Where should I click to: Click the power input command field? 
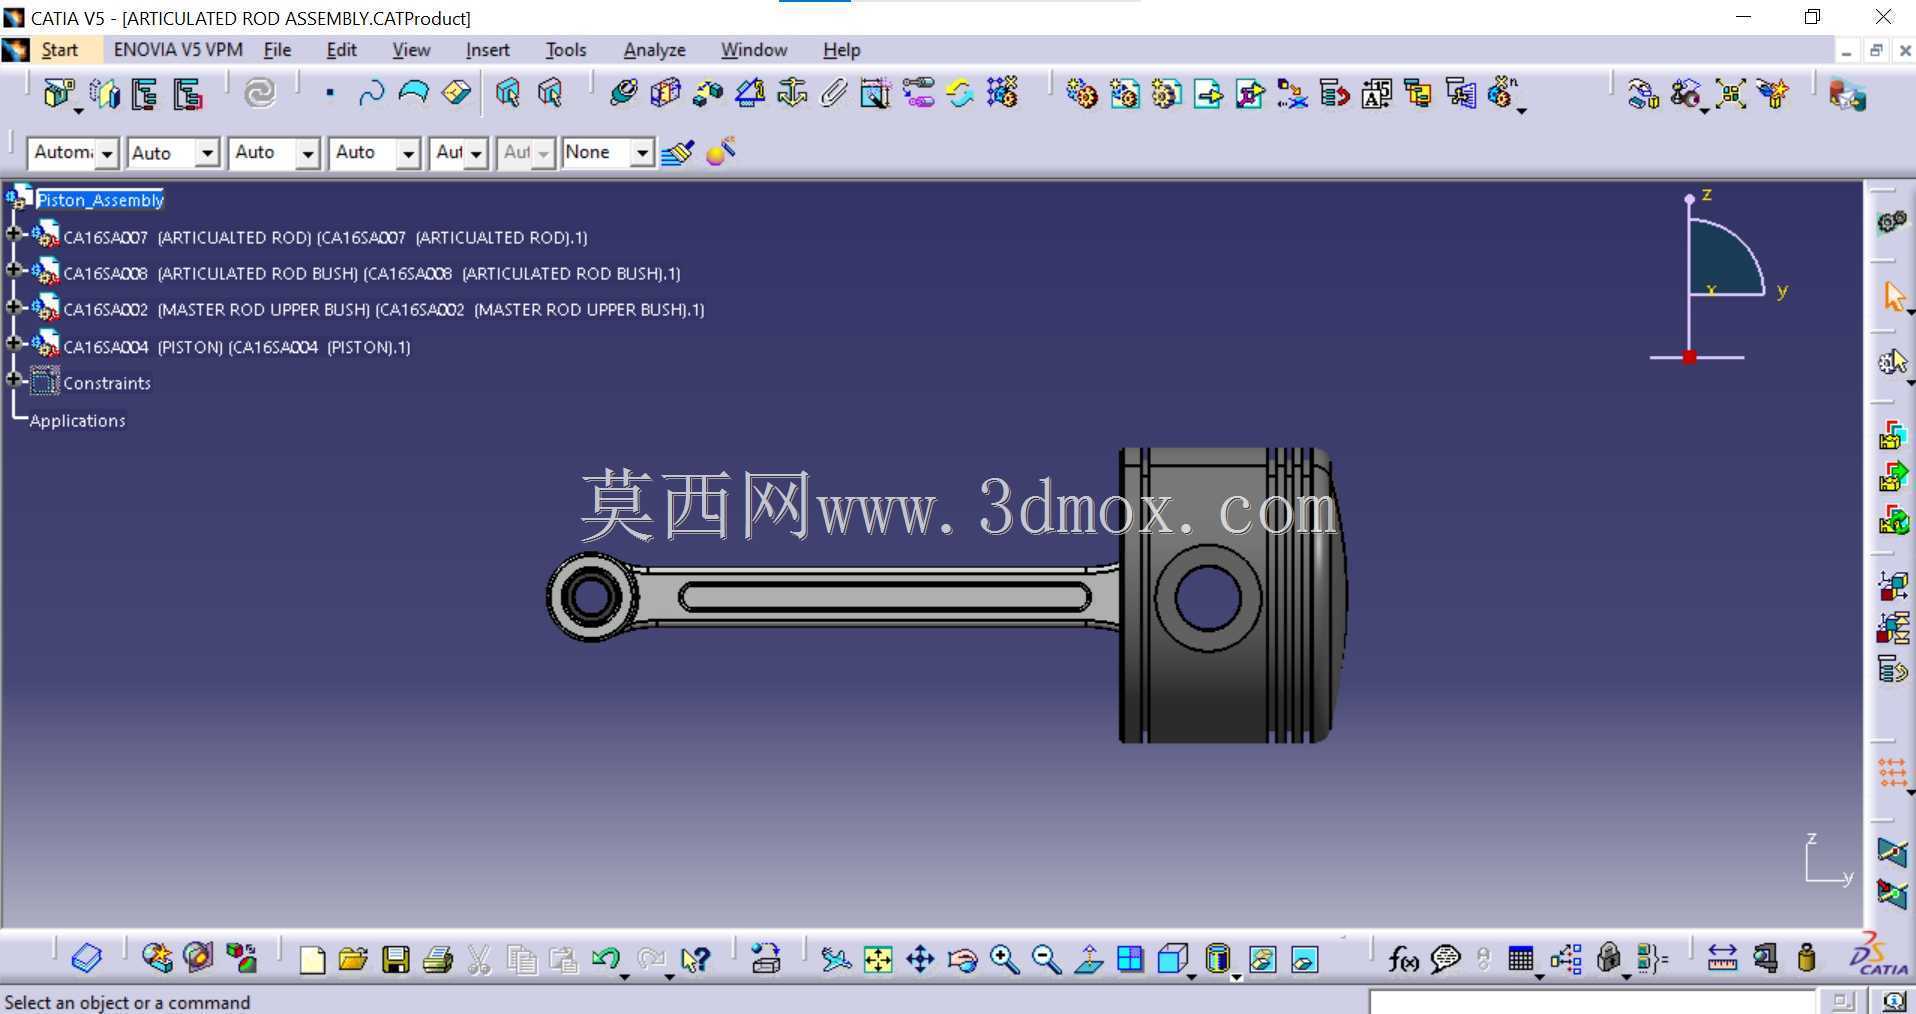pyautogui.click(x=1591, y=1001)
